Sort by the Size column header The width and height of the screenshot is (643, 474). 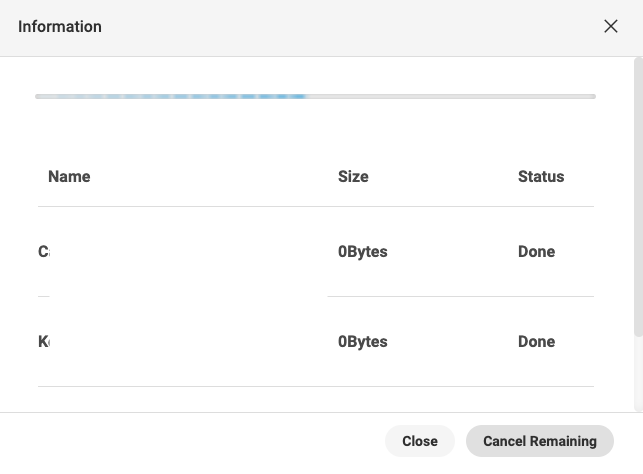pyautogui.click(x=353, y=177)
